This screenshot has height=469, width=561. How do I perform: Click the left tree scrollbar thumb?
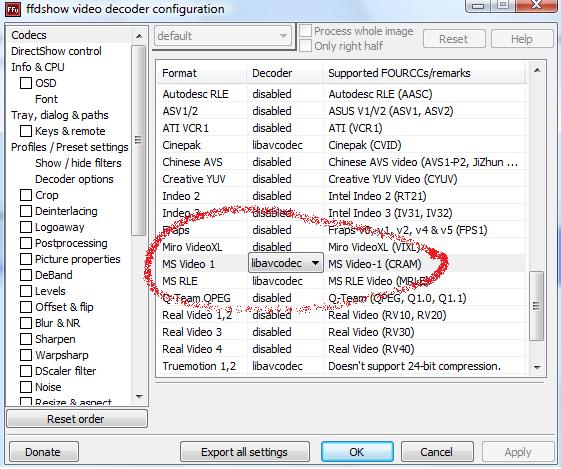138,140
